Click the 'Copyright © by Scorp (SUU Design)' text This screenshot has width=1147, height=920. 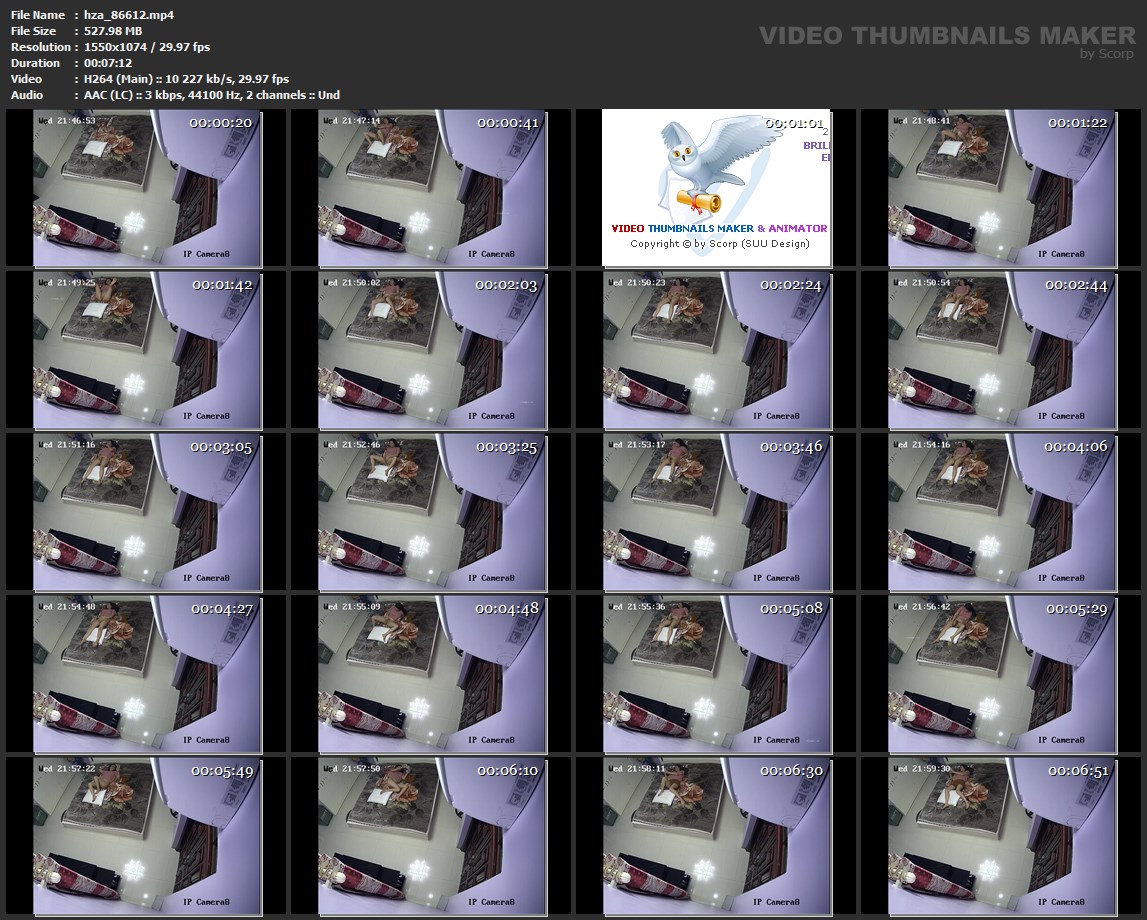point(720,244)
